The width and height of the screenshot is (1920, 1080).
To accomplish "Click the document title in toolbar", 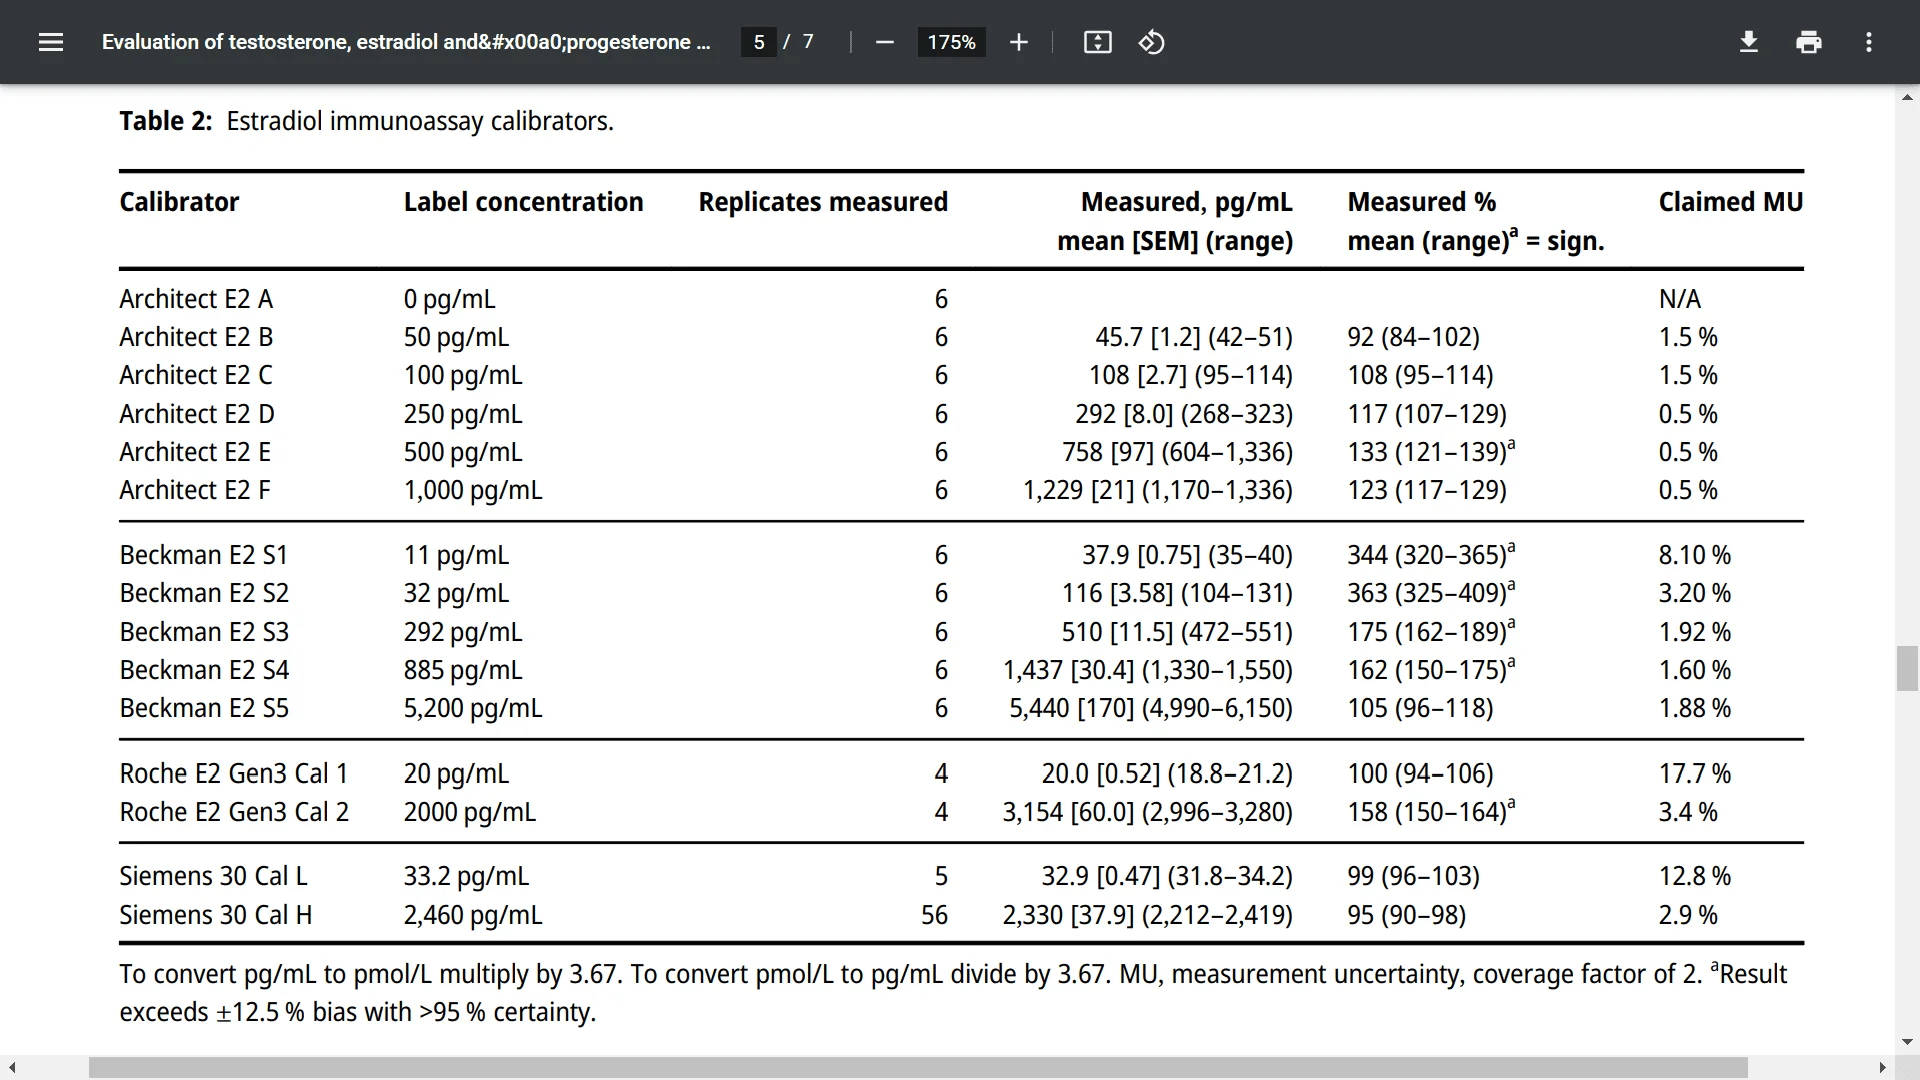I will pos(406,42).
